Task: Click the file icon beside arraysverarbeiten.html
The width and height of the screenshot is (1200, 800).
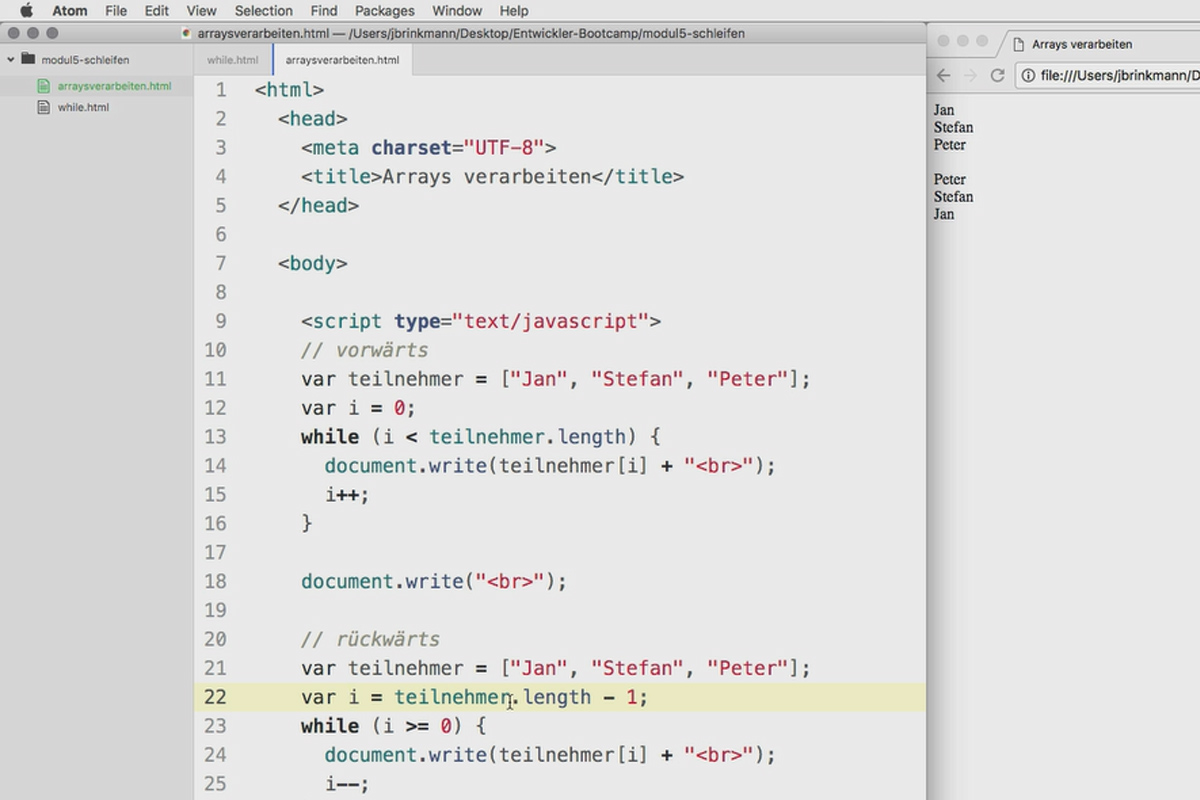Action: (x=43, y=86)
